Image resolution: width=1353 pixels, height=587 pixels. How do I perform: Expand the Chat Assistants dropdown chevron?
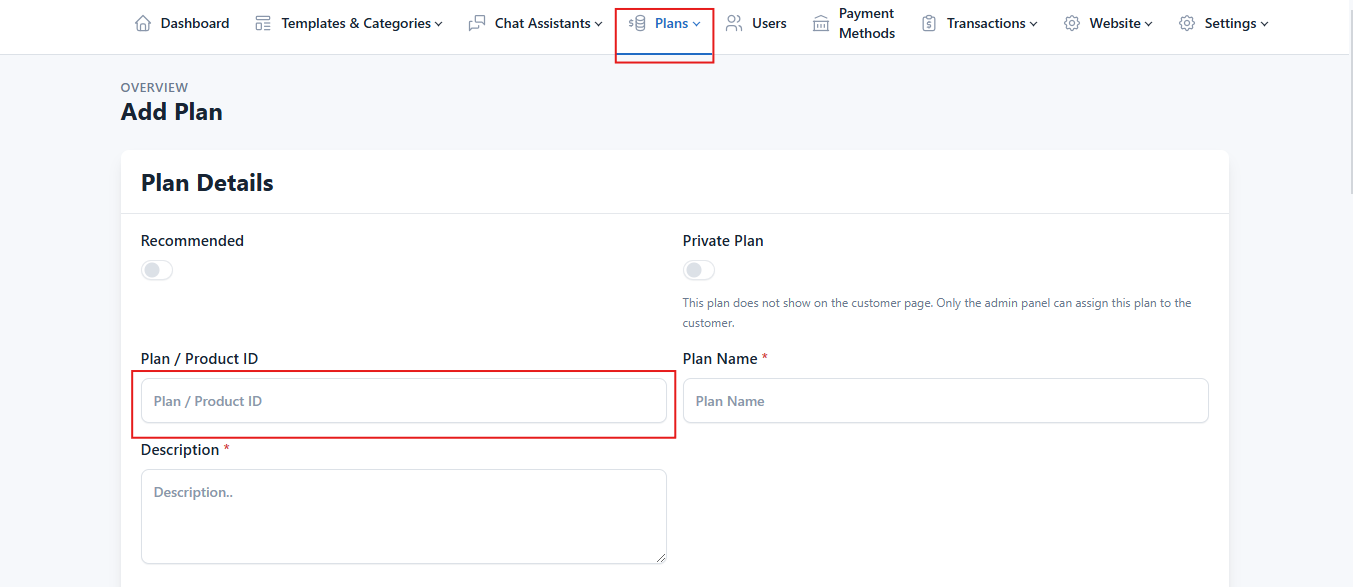tap(599, 24)
